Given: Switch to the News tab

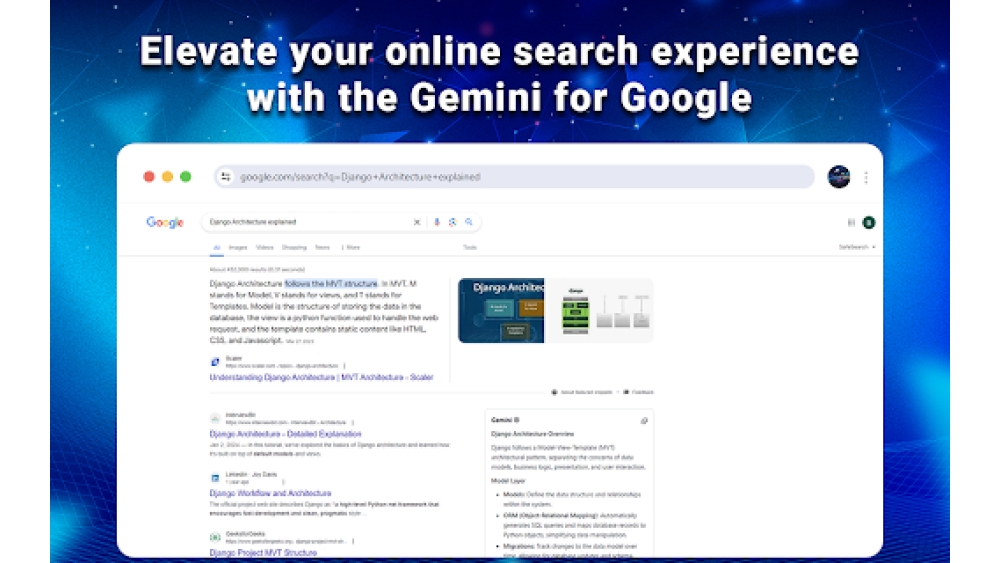Looking at the screenshot, I should click(322, 247).
